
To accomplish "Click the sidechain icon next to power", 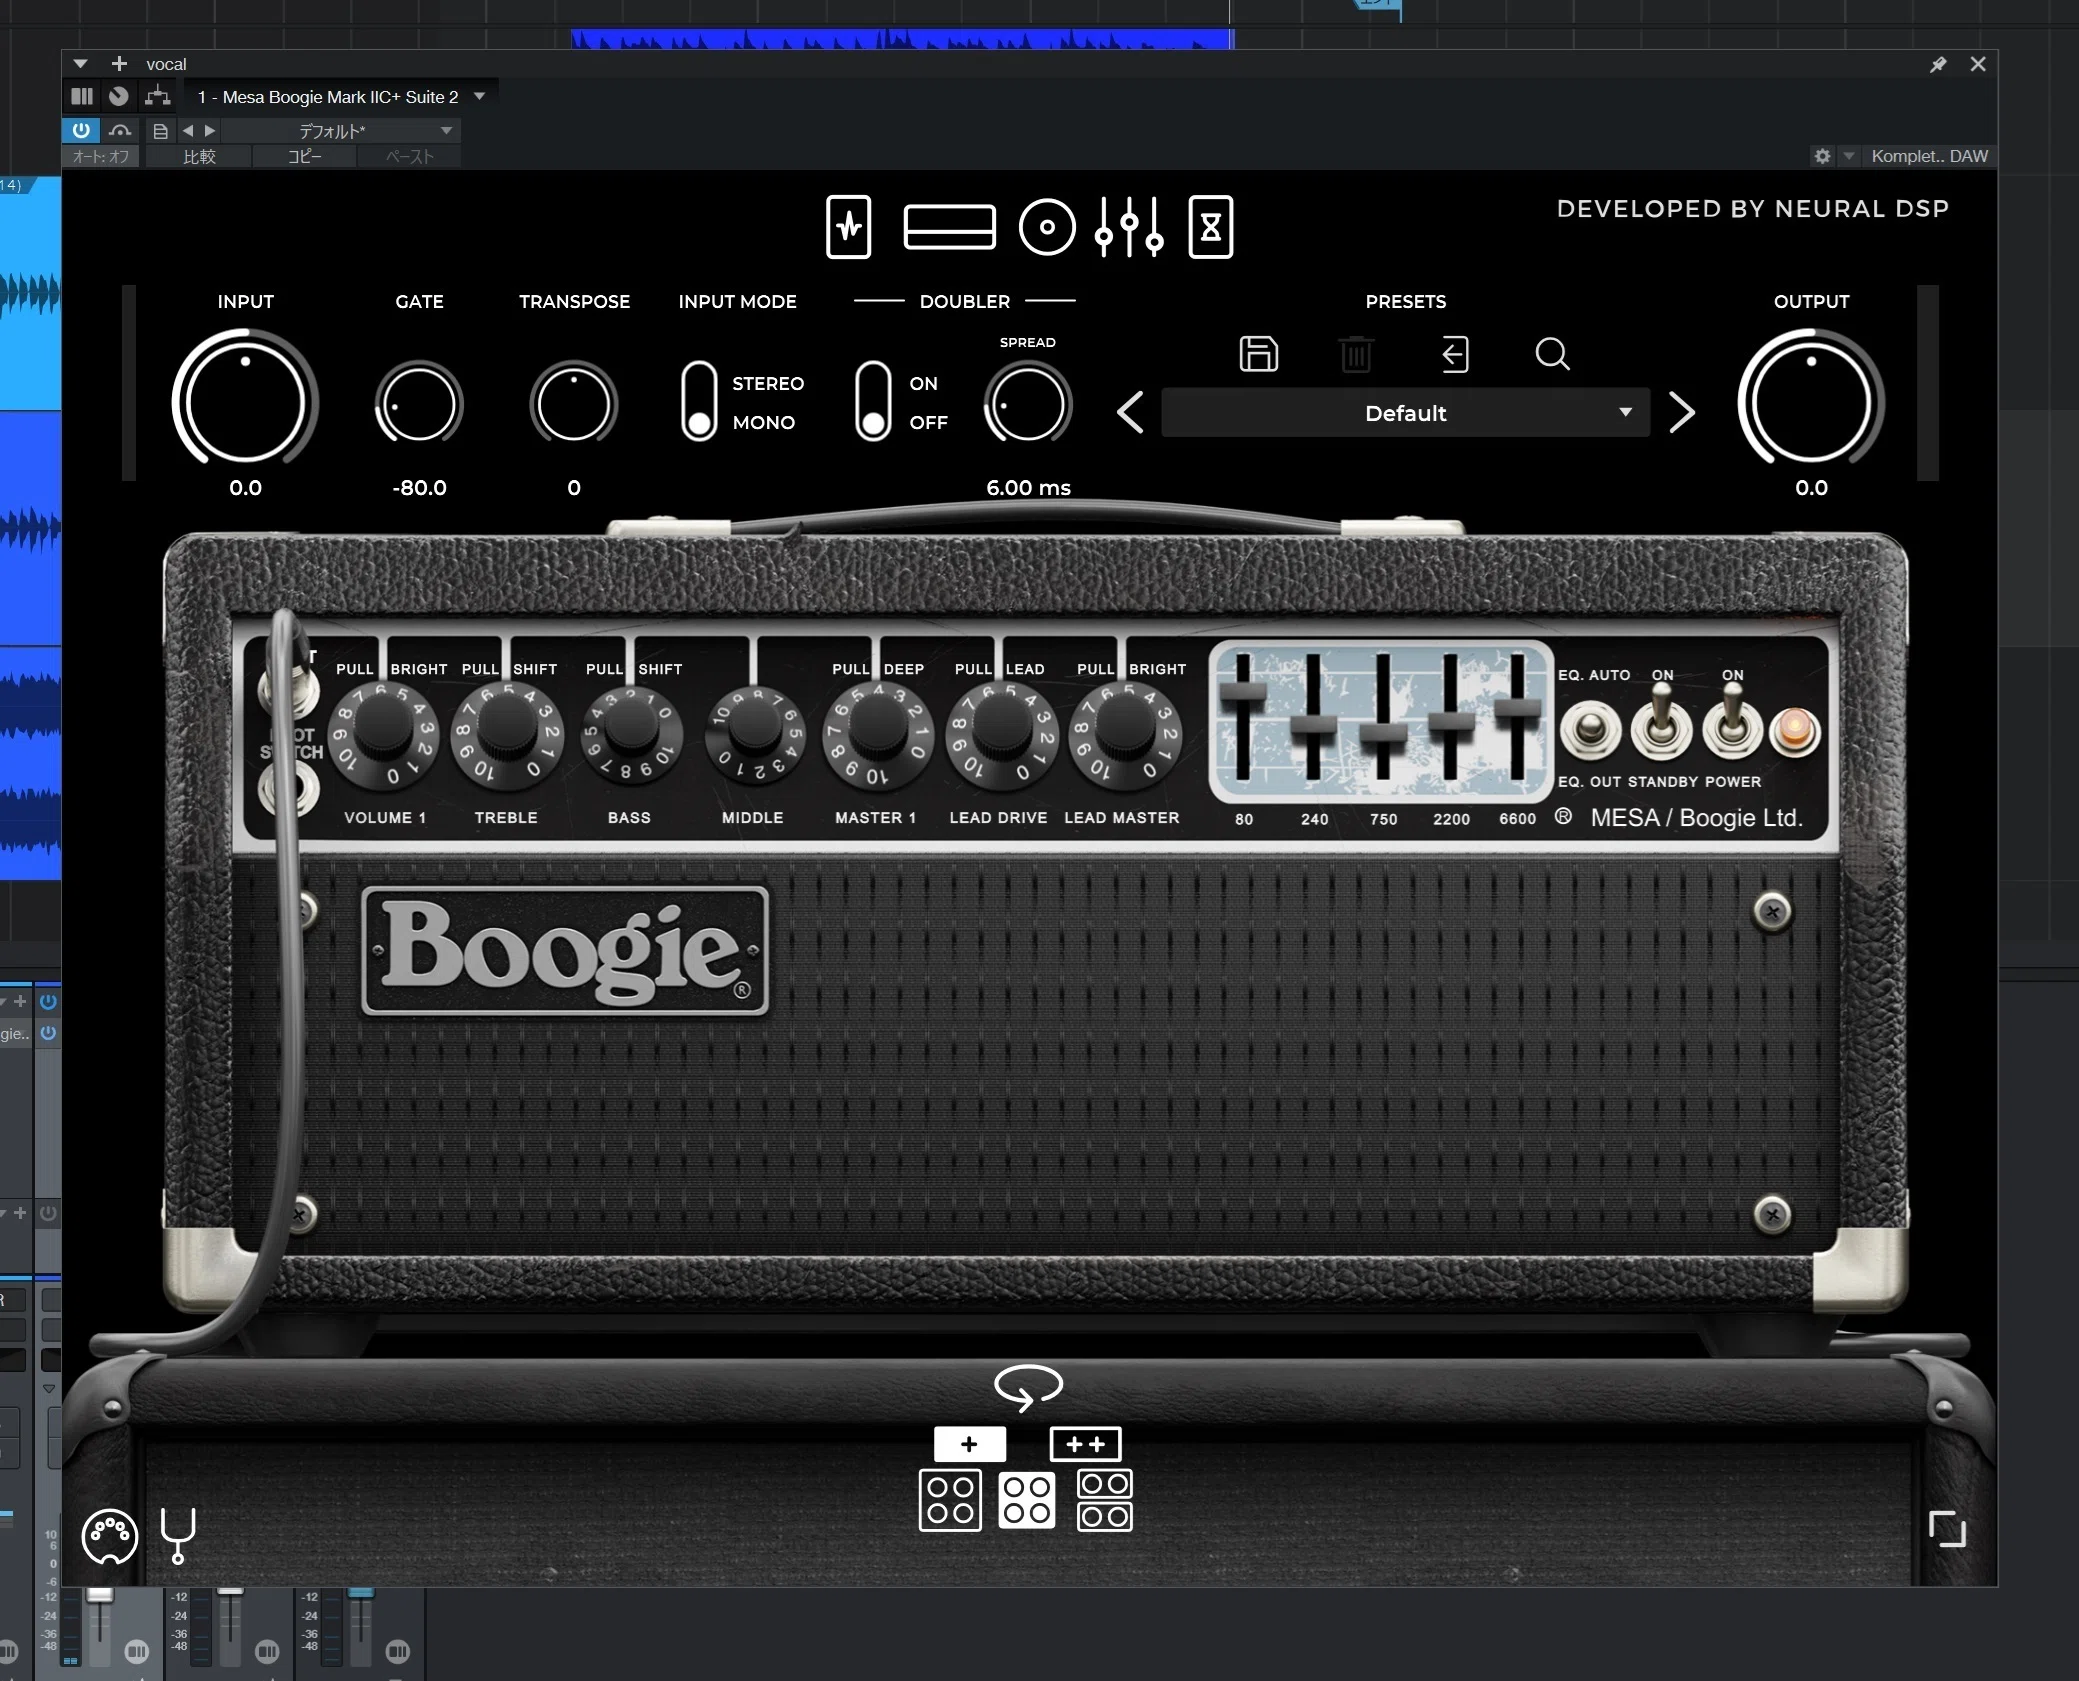I will 120,131.
